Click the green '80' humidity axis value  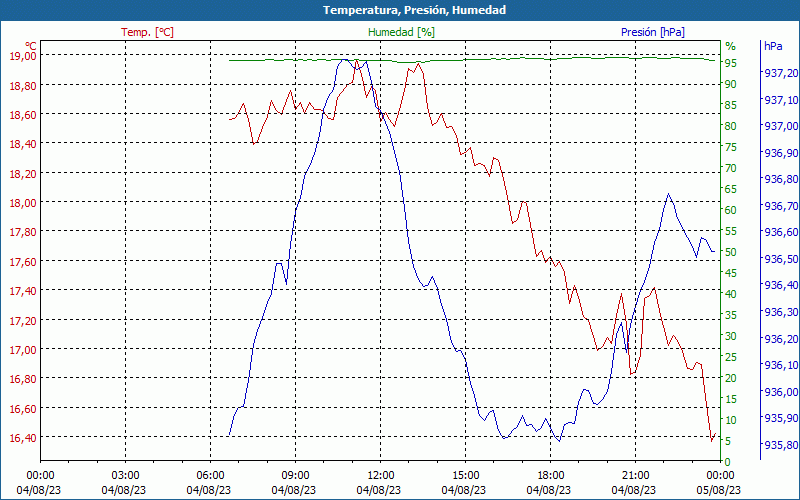coord(731,126)
